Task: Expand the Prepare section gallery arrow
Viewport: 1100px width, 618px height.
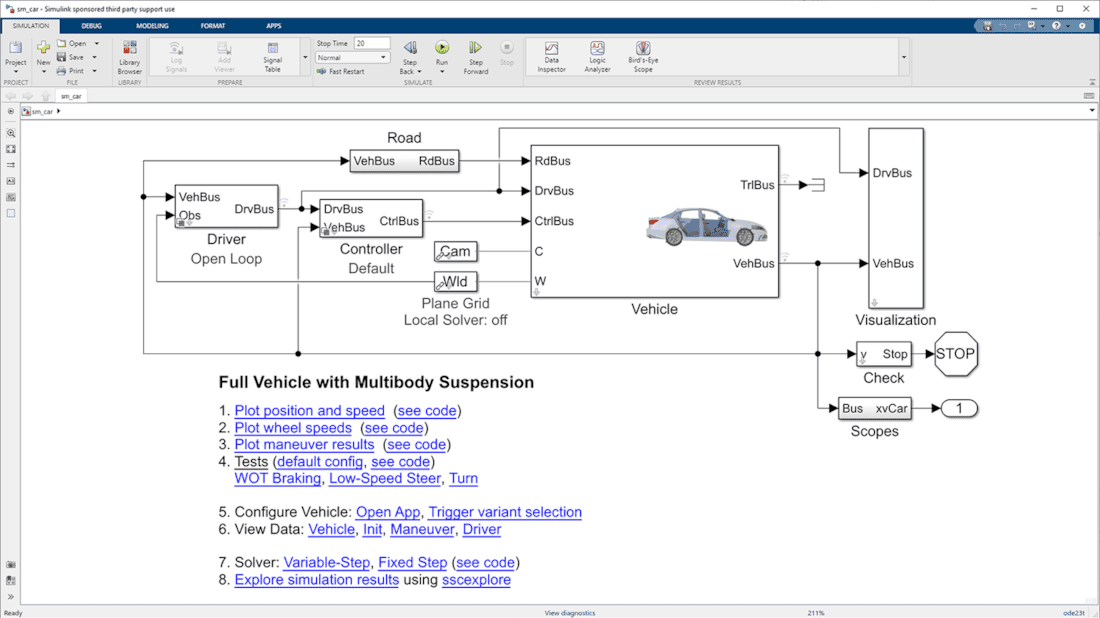Action: (305, 58)
